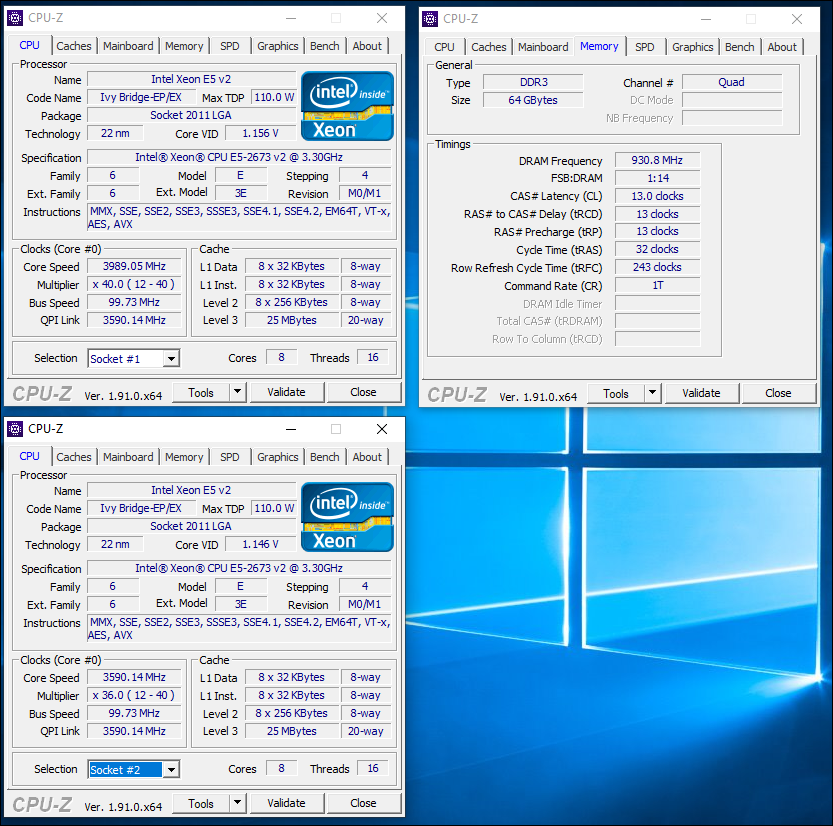Expand the Tools dropdown arrow in the Memory window
This screenshot has width=833, height=826.
pyautogui.click(x=652, y=393)
